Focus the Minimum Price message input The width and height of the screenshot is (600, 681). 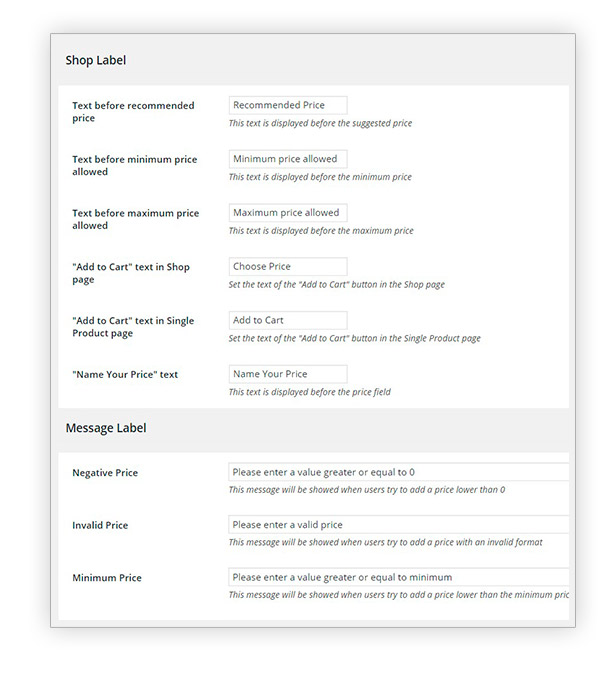398,577
